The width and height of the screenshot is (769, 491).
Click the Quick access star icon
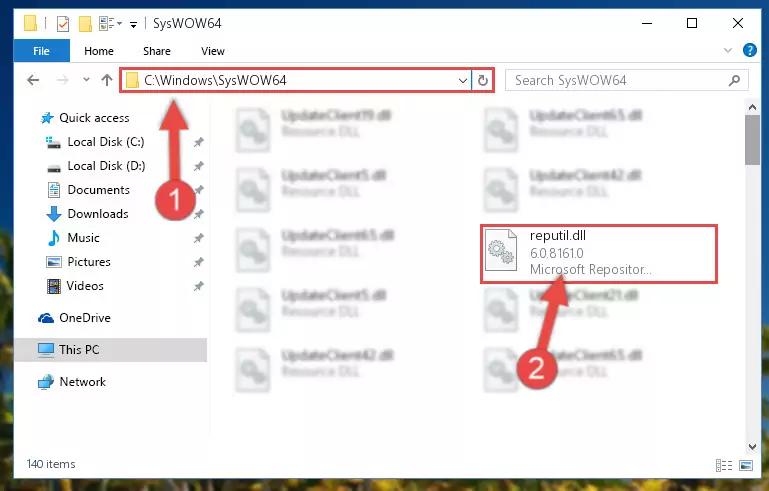47,118
